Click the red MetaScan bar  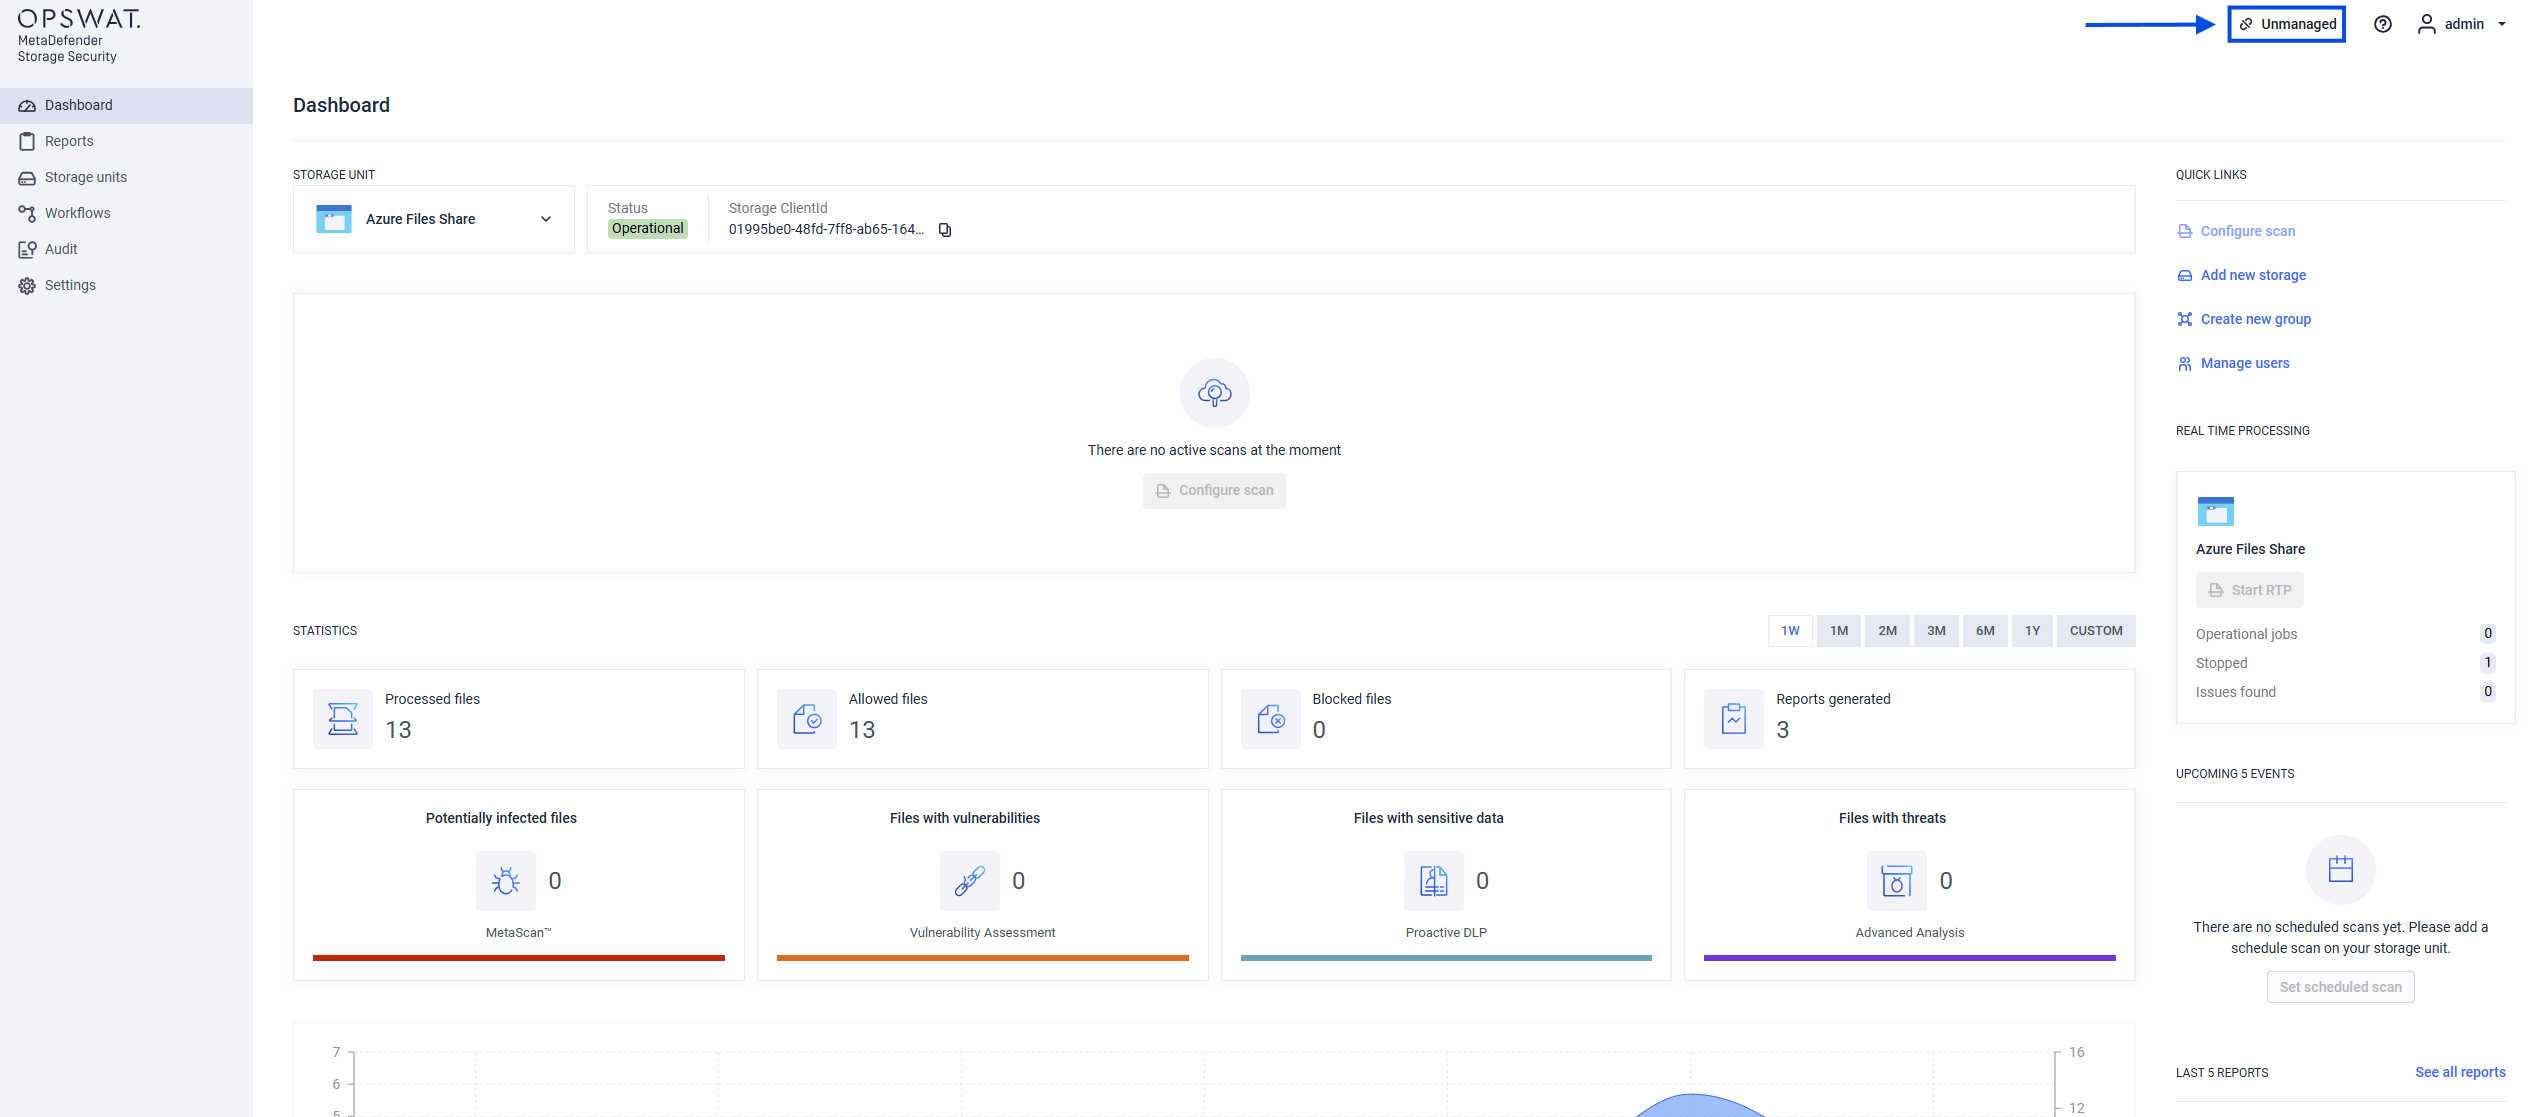518,958
